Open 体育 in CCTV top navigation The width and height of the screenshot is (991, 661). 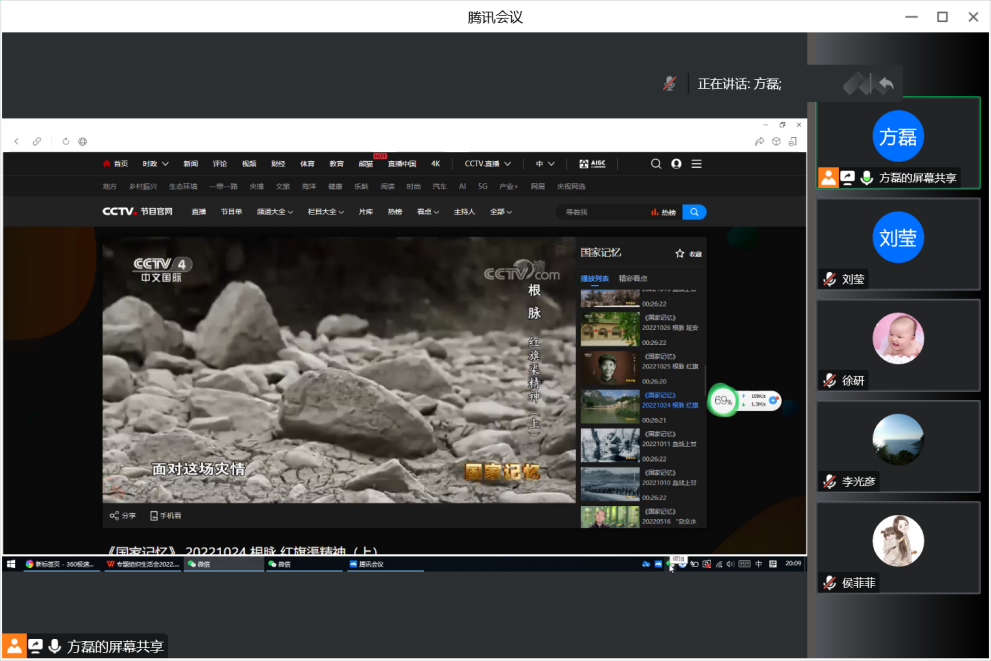click(x=307, y=164)
